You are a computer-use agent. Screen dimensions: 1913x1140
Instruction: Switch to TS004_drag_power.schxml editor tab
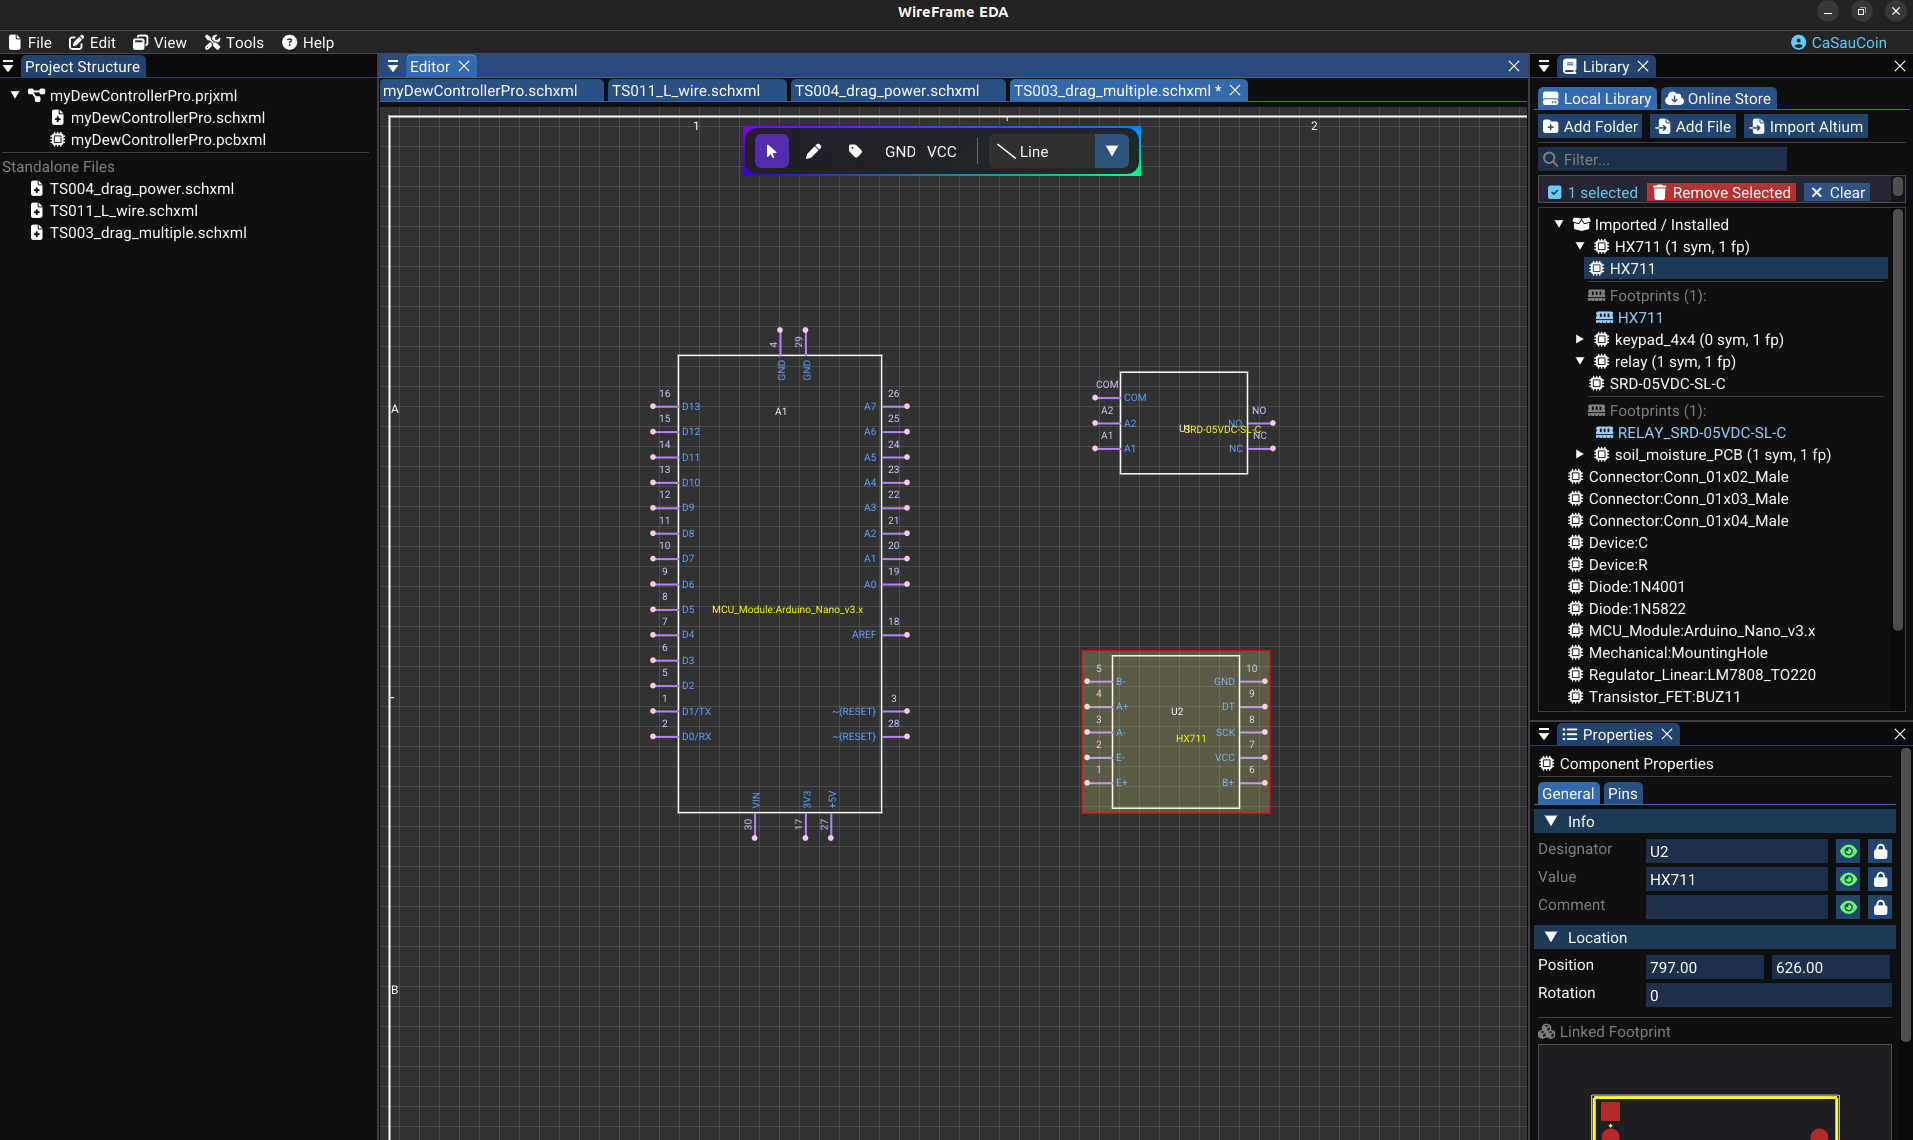[x=887, y=90]
